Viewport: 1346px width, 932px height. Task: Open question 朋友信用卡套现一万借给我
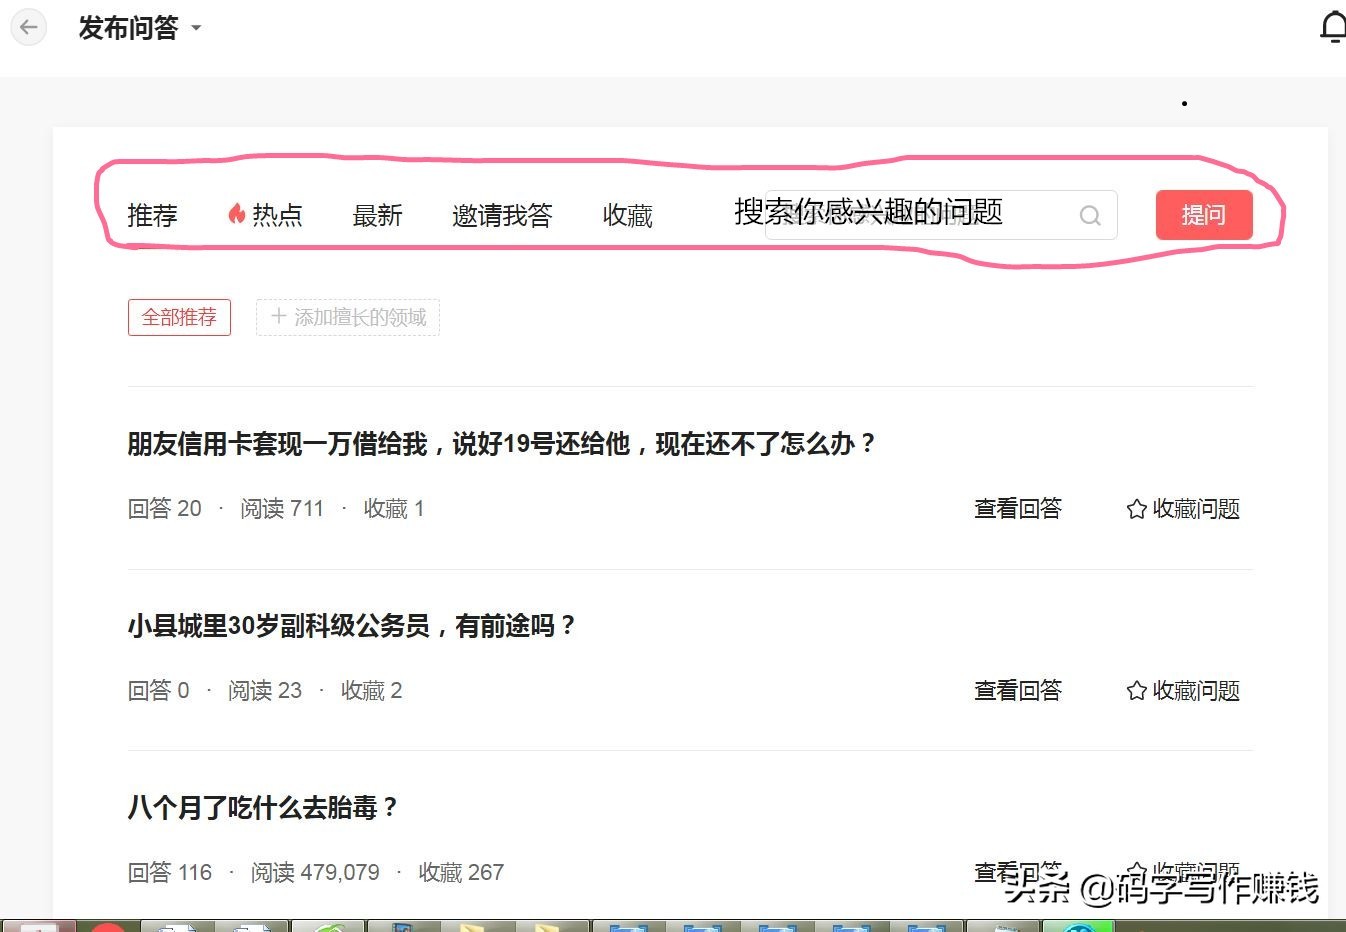click(x=501, y=444)
